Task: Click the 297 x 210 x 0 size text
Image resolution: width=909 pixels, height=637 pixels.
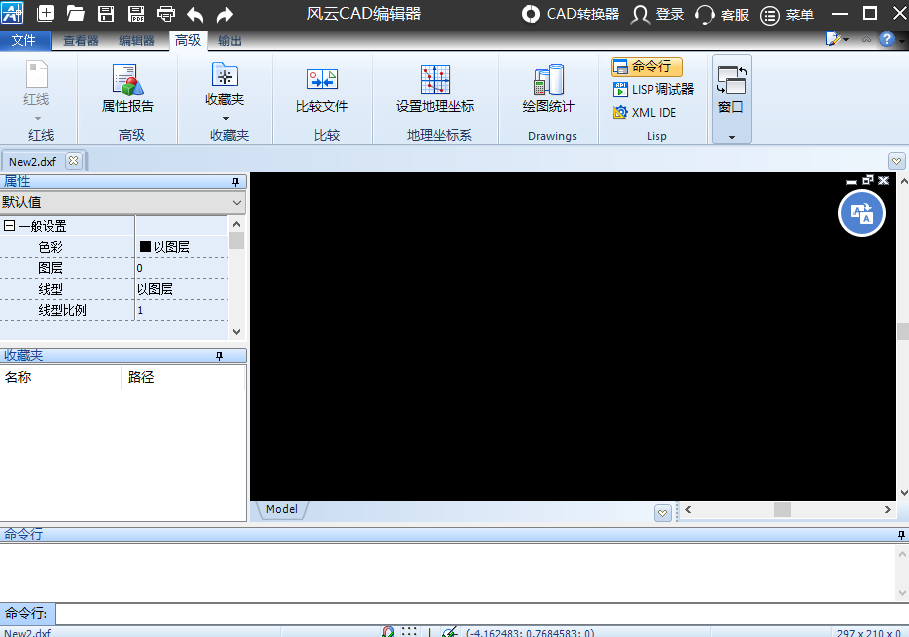Action: [868, 633]
